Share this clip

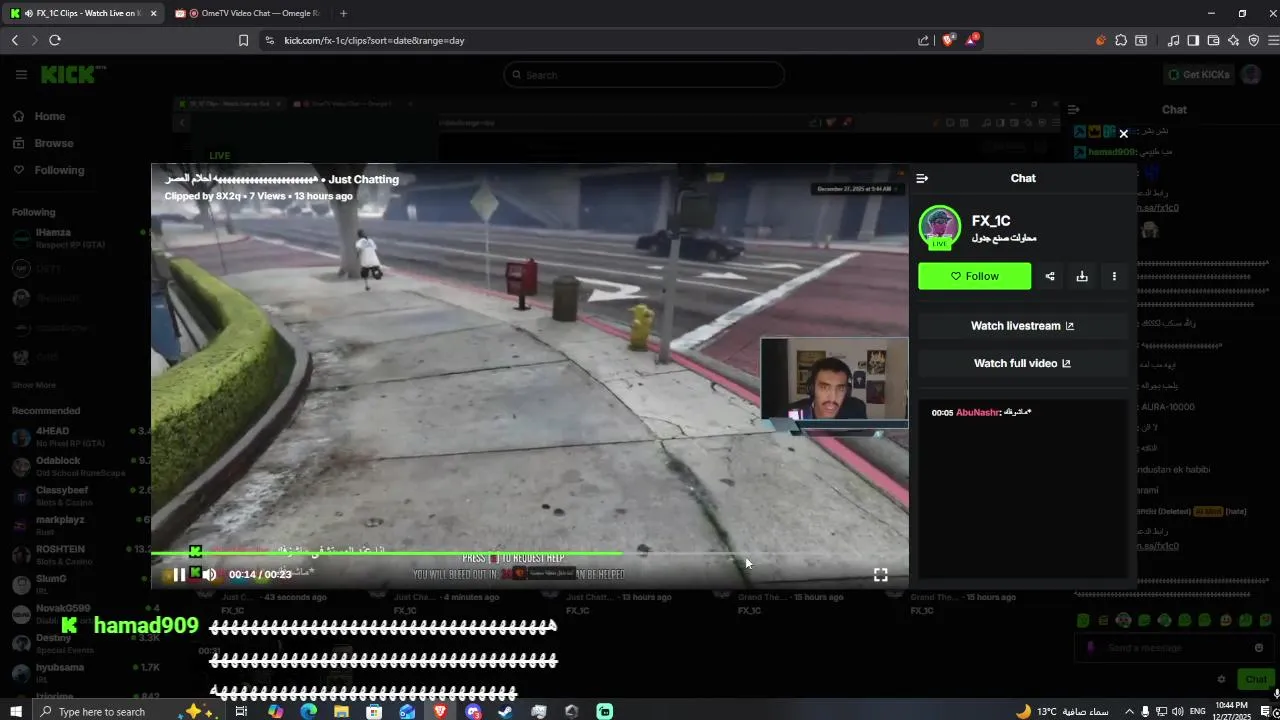click(x=1050, y=276)
